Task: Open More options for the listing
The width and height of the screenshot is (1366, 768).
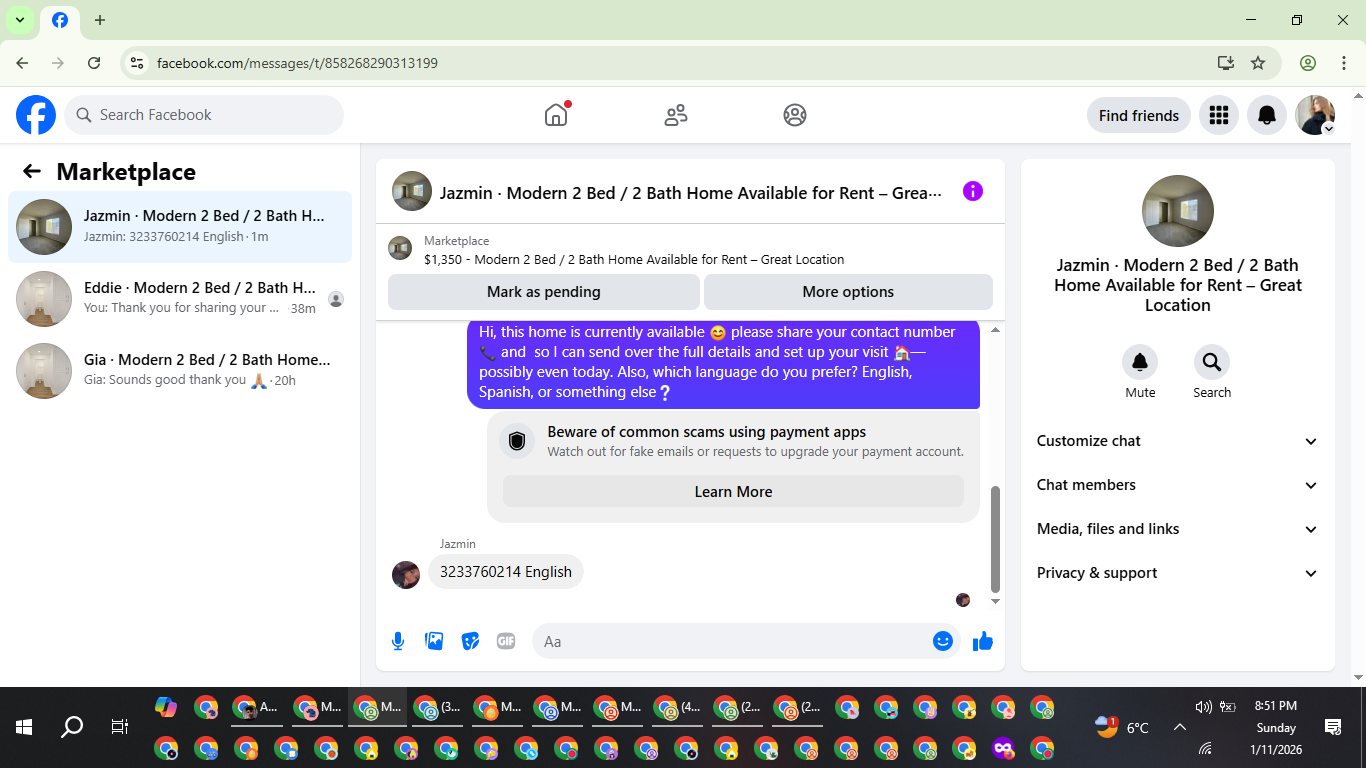Action: [848, 292]
